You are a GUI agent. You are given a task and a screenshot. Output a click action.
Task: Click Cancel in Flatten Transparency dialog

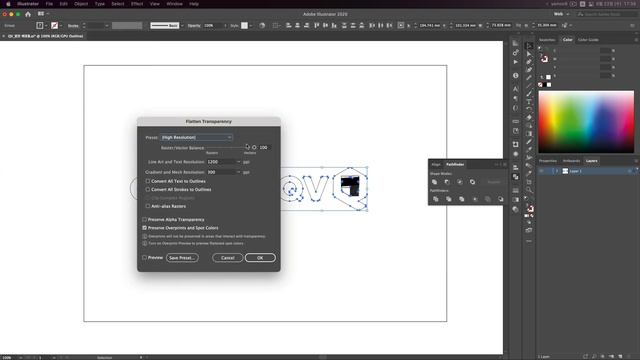[227, 258]
